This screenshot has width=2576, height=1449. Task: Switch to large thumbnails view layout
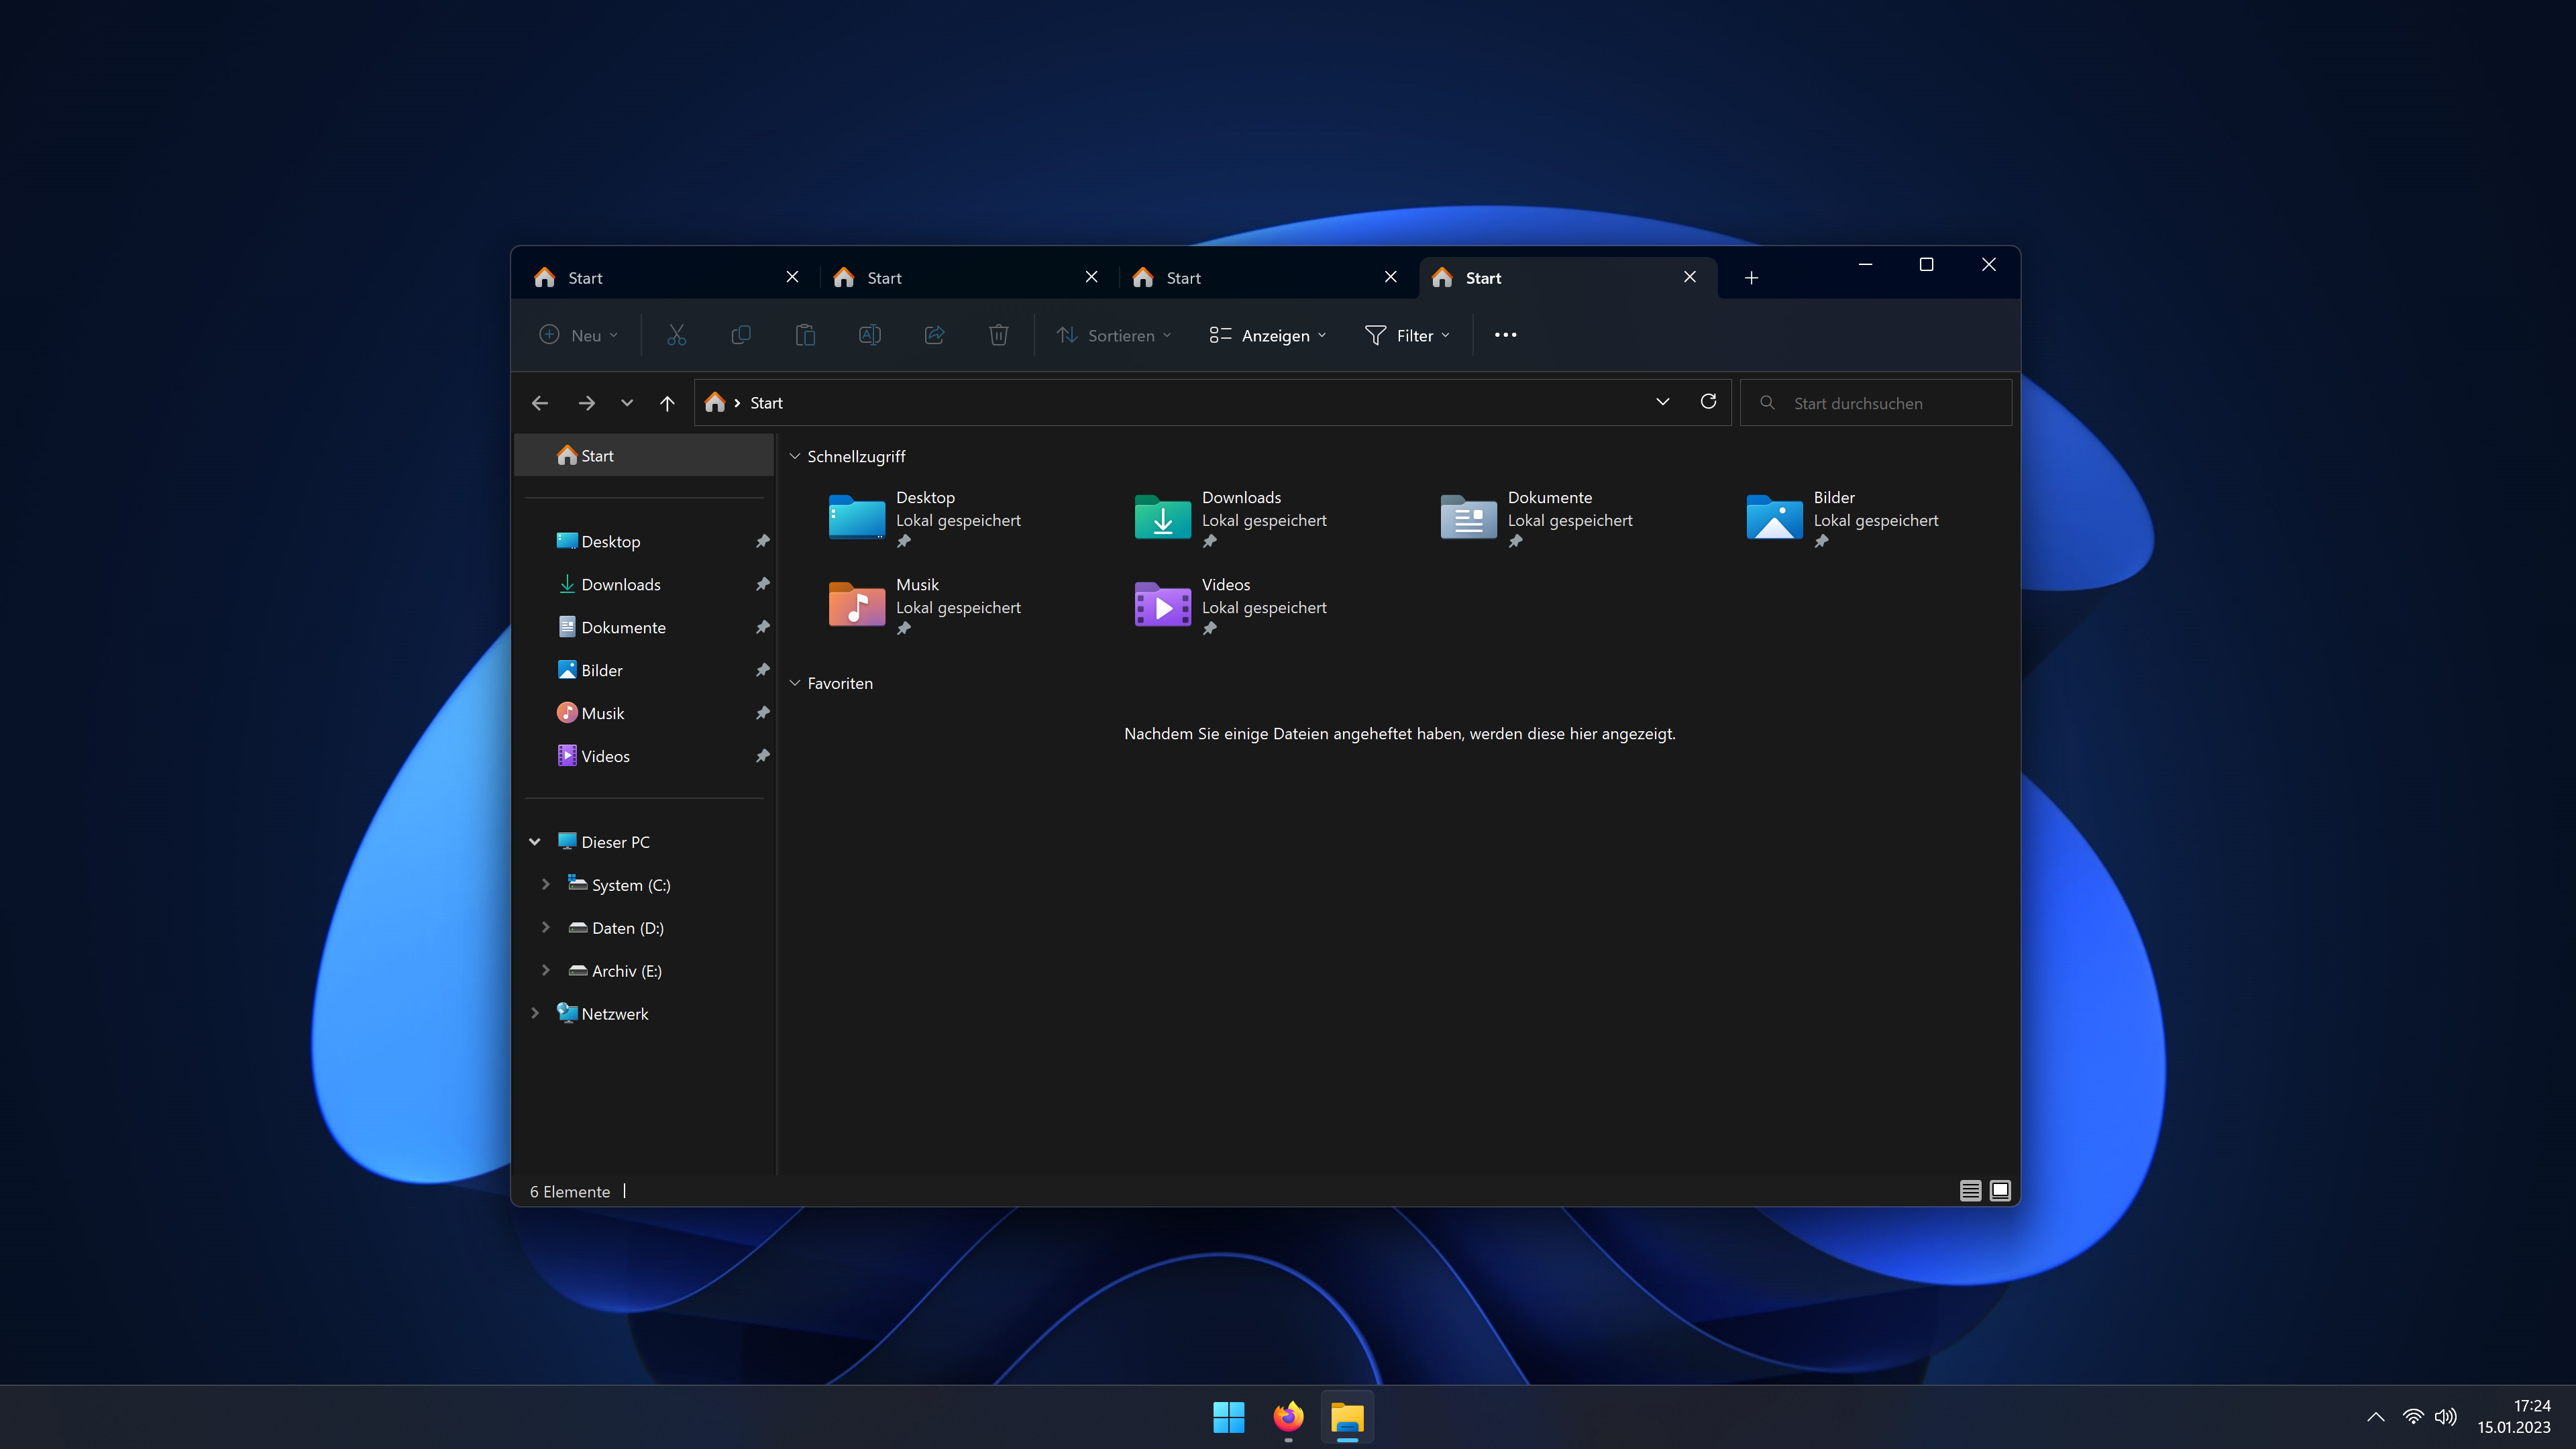2000,1191
